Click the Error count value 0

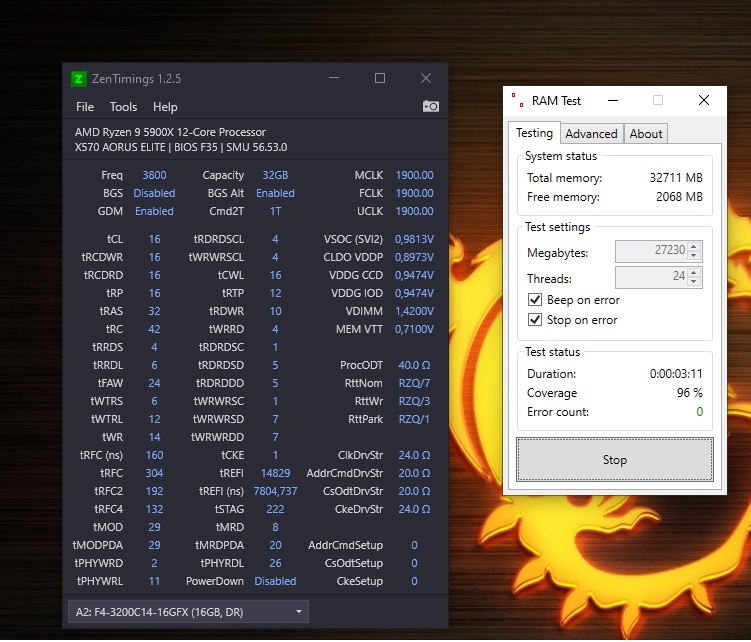pyautogui.click(x=700, y=412)
